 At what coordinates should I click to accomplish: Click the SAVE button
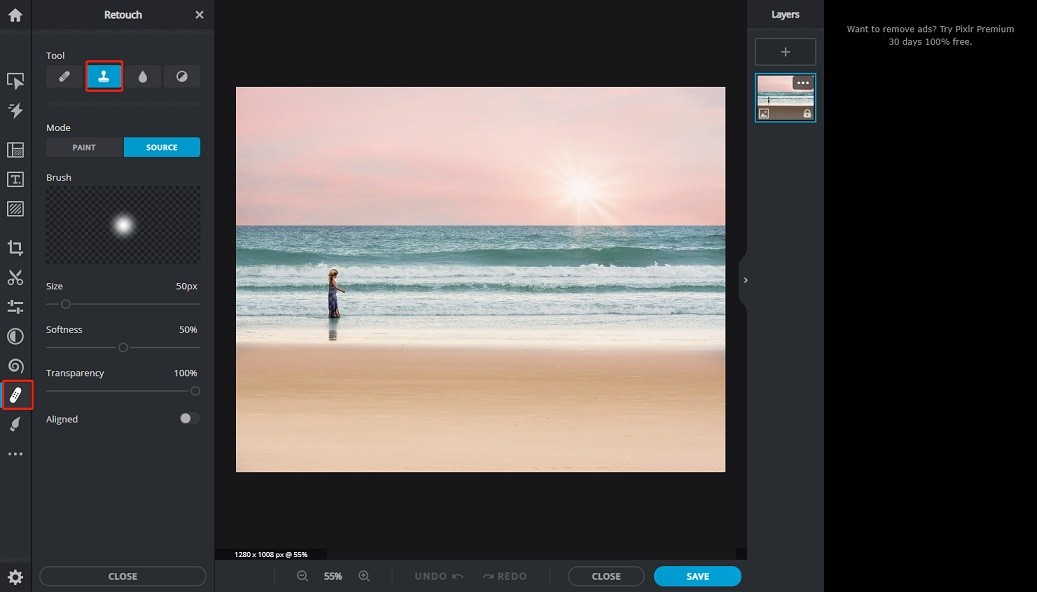[697, 576]
